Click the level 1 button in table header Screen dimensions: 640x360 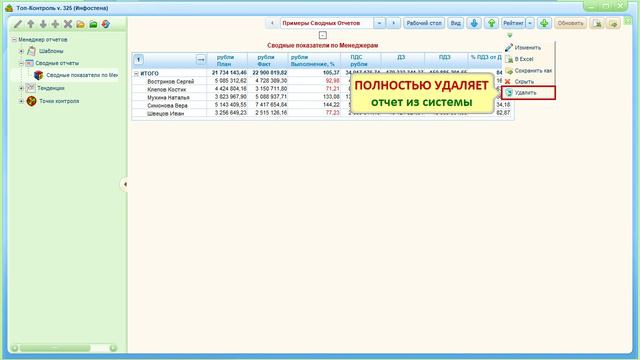click(x=138, y=60)
